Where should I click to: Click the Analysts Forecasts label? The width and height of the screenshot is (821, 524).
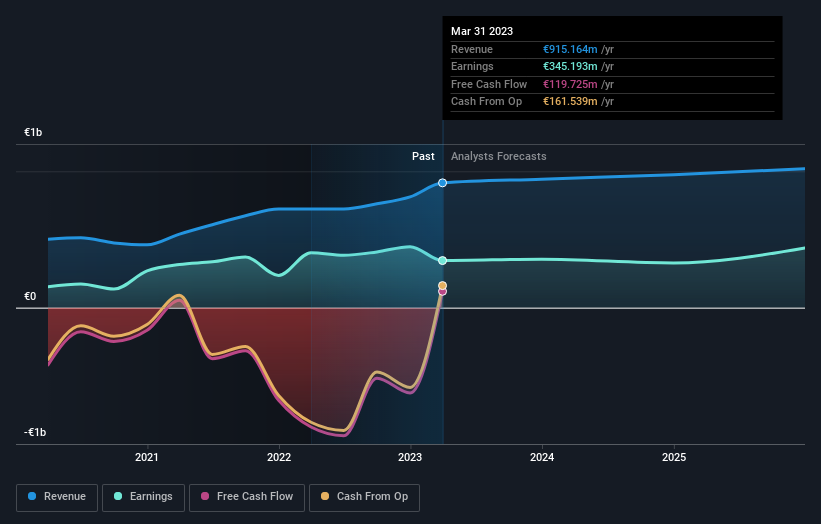(x=498, y=156)
